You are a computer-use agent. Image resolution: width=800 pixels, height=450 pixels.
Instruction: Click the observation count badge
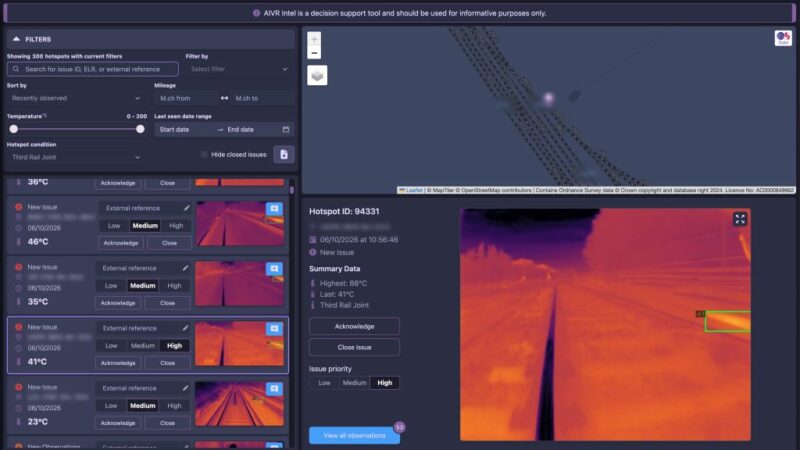click(399, 427)
